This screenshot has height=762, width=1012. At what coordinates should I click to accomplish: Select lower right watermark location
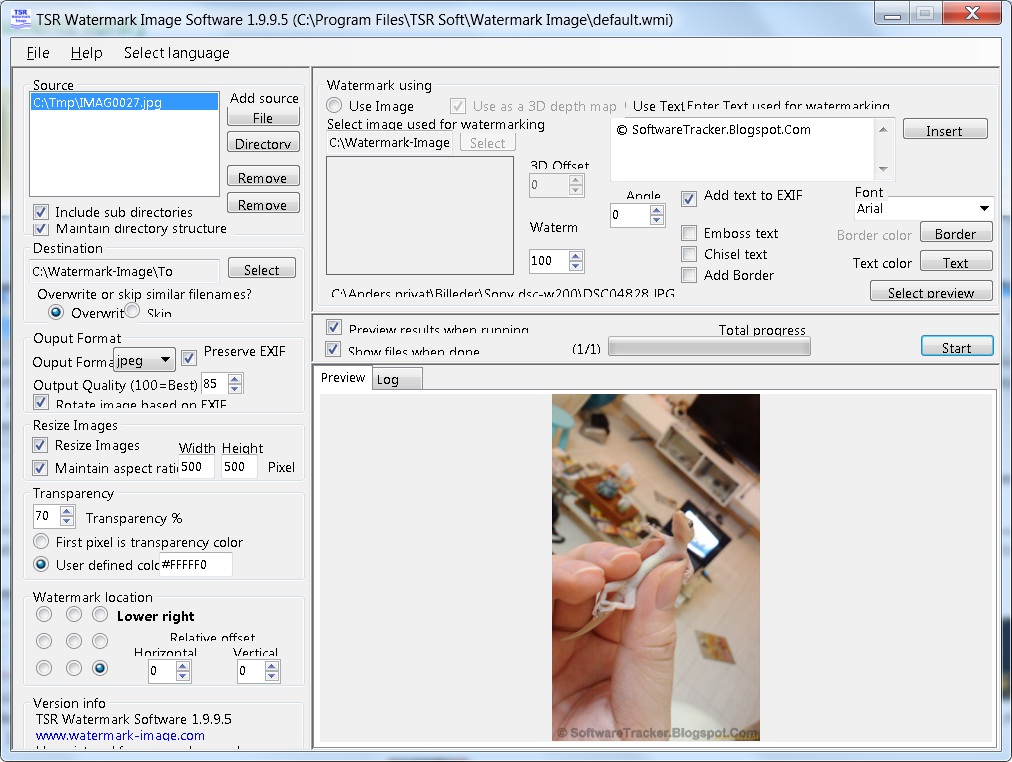[100, 668]
